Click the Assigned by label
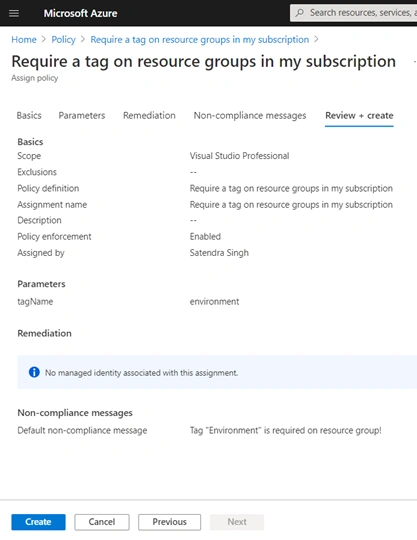 point(41,253)
